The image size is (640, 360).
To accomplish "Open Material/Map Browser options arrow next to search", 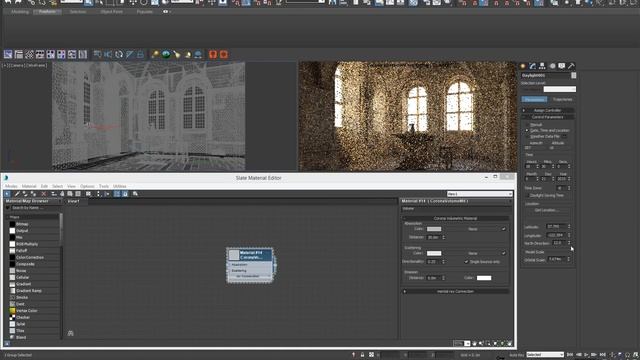I will point(8,208).
